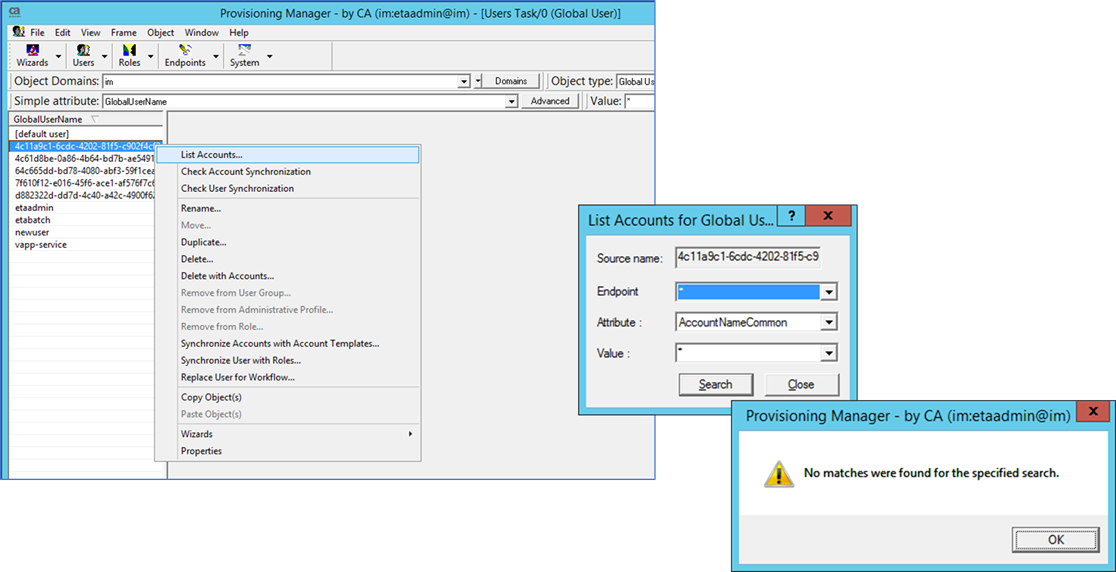The width and height of the screenshot is (1116, 572).
Task: Open the Edit menu
Action: (63, 33)
